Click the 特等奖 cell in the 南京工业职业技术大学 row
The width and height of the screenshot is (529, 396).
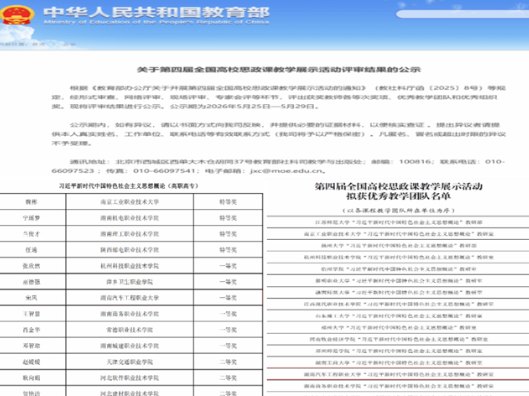click(228, 202)
